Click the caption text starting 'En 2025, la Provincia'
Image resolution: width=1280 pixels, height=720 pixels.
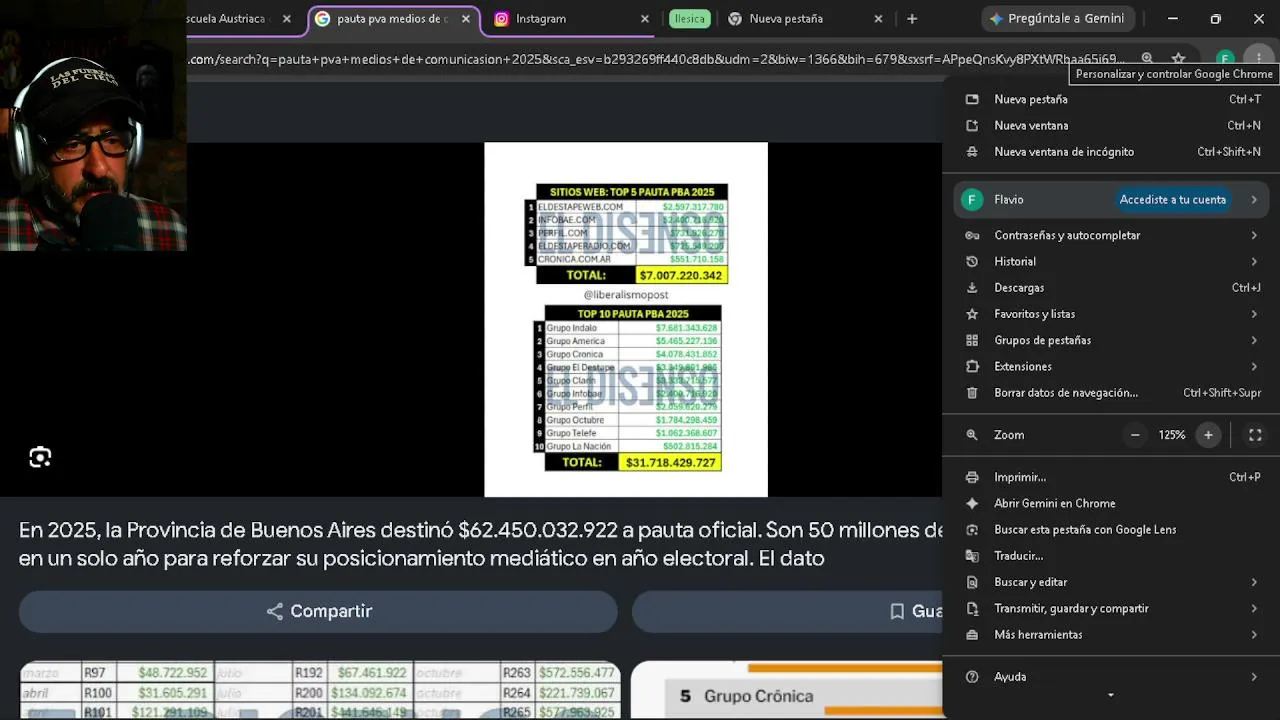[481, 544]
